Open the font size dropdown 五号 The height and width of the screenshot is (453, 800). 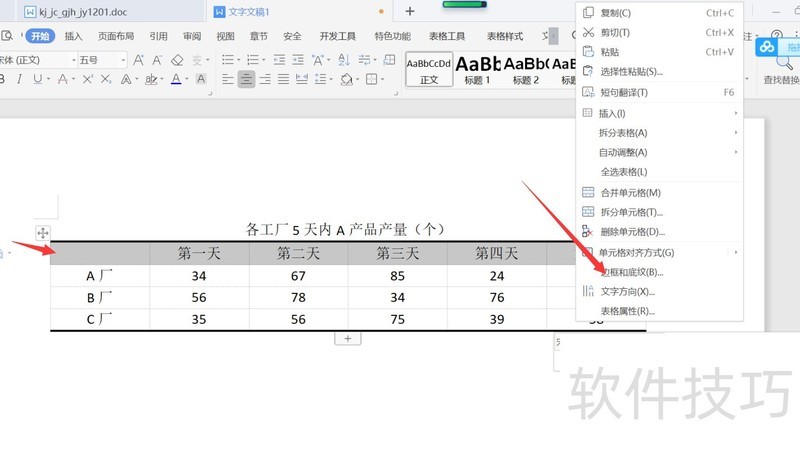tap(123, 60)
